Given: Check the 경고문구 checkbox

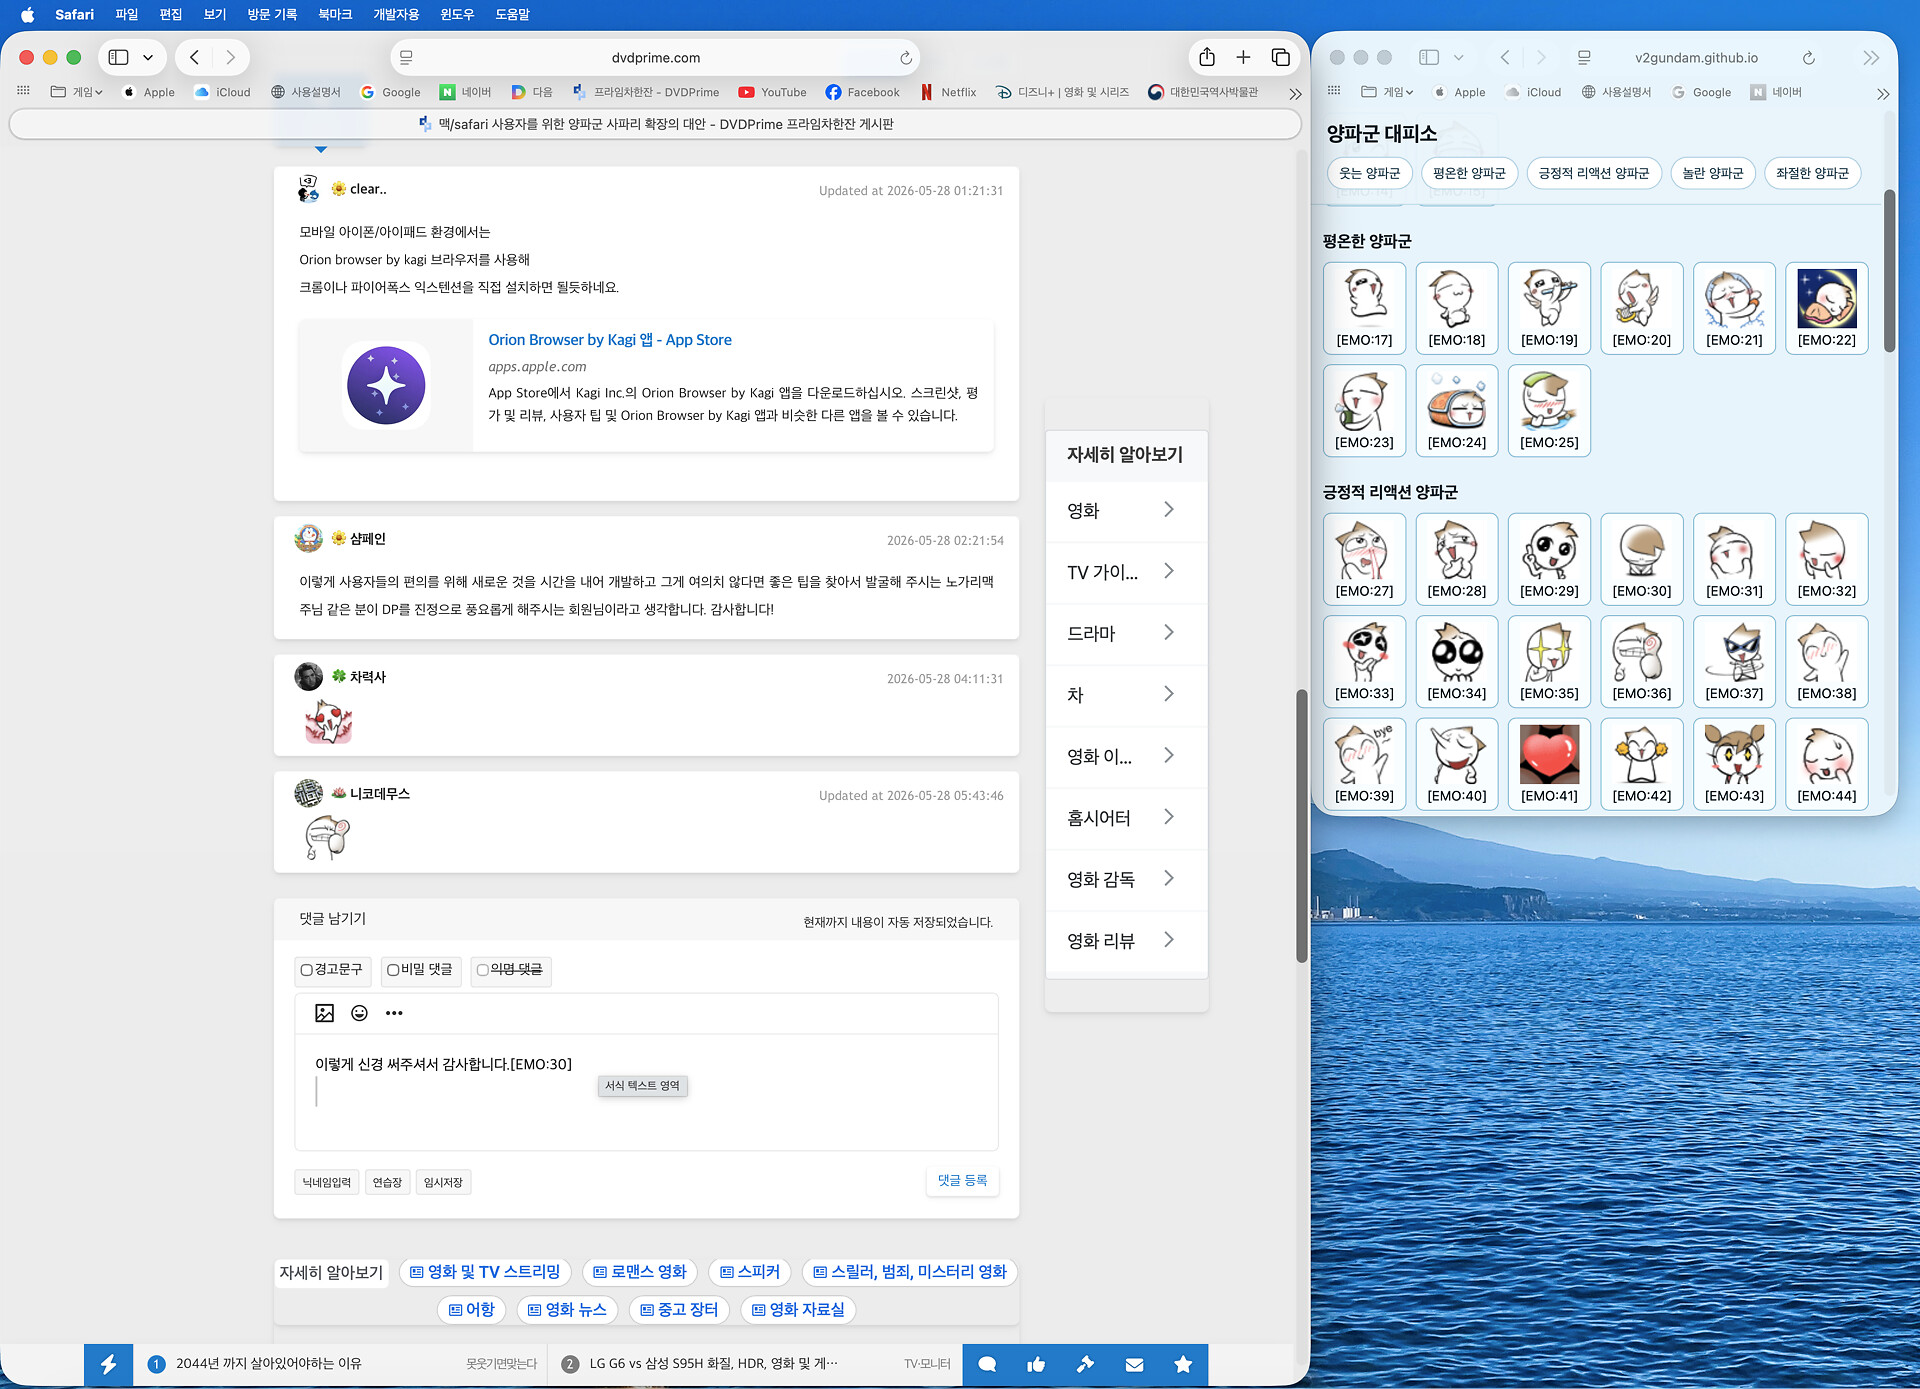Looking at the screenshot, I should coord(307,970).
